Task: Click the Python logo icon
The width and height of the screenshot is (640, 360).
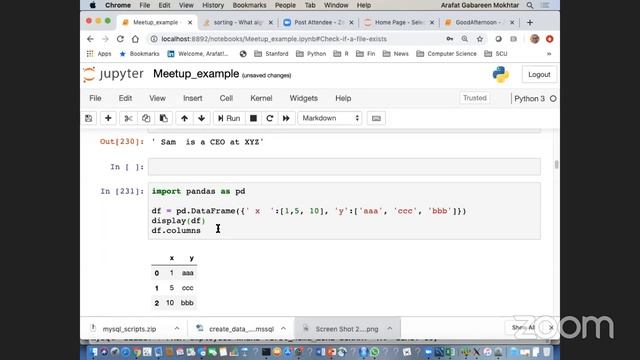Action: point(500,75)
